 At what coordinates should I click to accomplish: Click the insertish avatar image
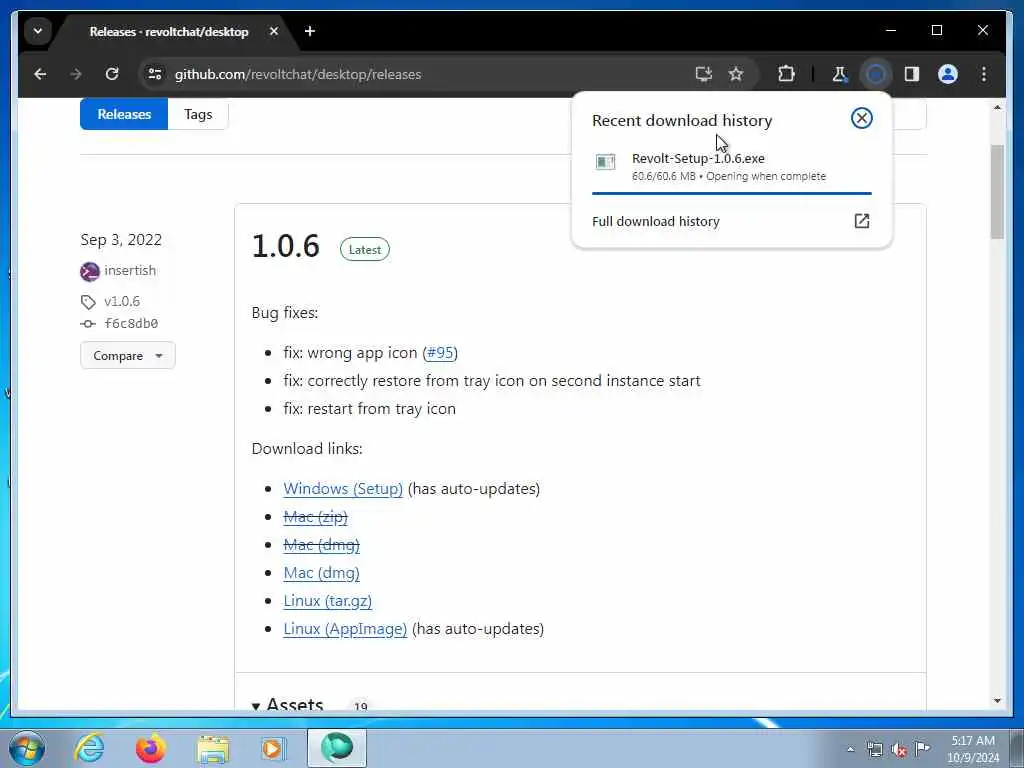pos(89,271)
